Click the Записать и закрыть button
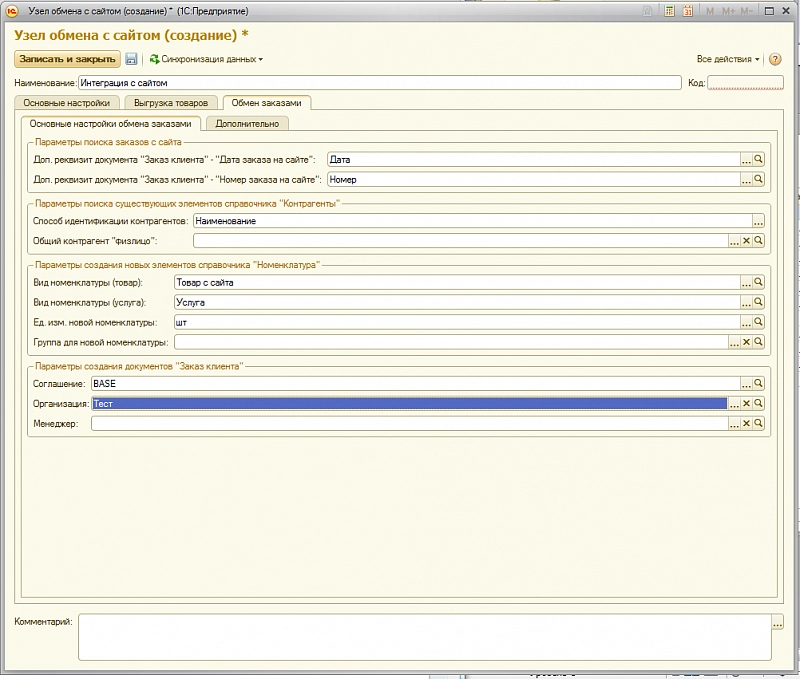This screenshot has width=800, height=679. (x=67, y=59)
